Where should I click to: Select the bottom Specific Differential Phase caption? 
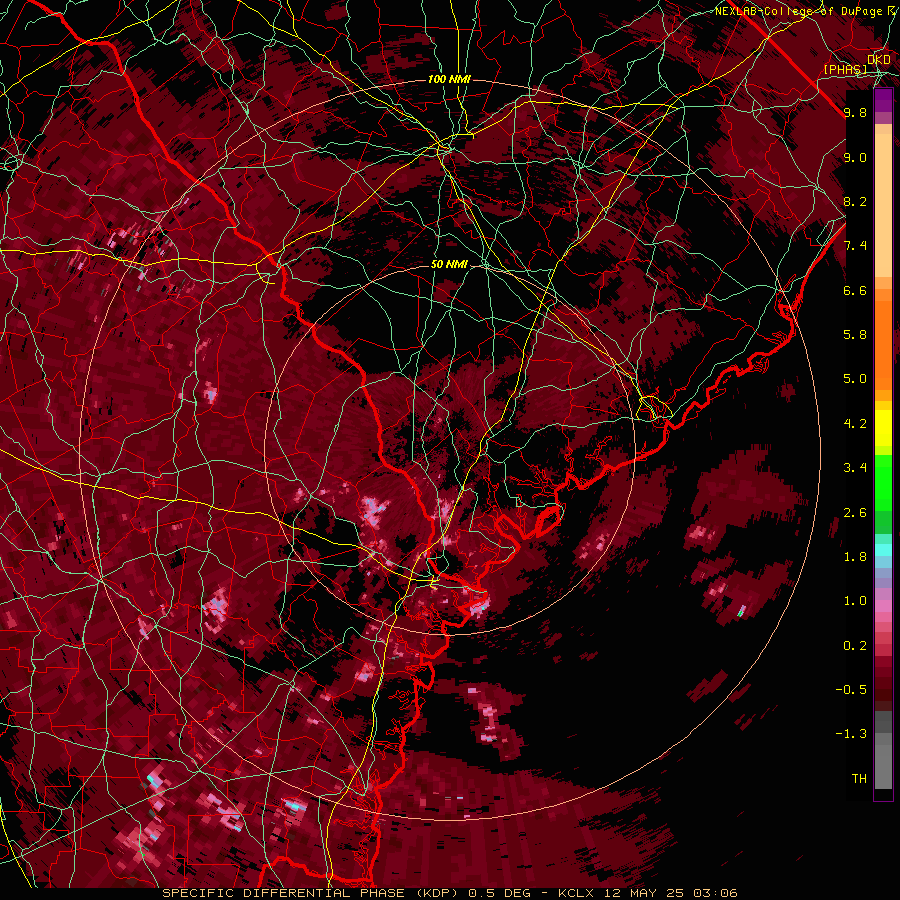point(449,893)
